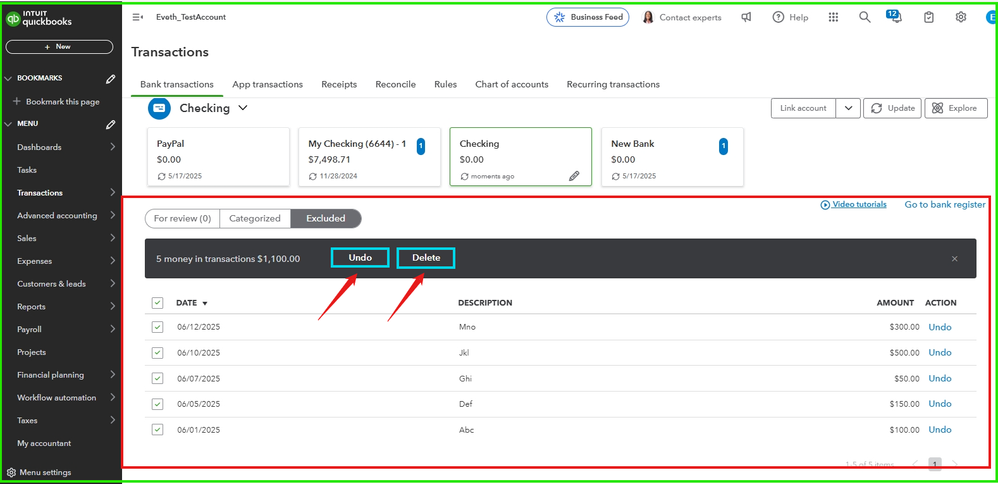Viewport: 998px width, 484px height.
Task: Close the batch action bar
Action: click(955, 259)
